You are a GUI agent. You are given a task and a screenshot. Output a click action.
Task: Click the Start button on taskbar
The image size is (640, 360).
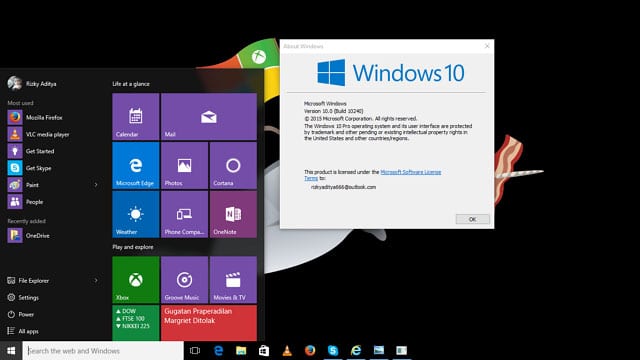[x=11, y=351]
